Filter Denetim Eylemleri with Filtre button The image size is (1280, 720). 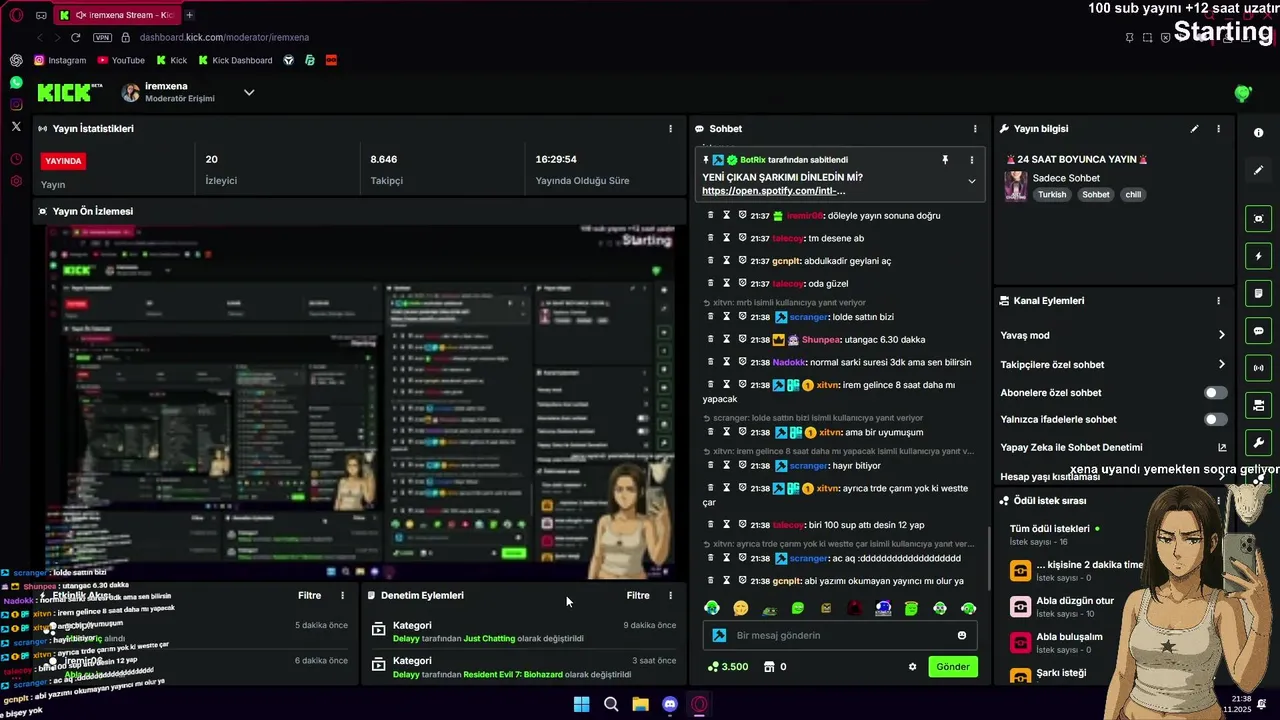coord(638,596)
